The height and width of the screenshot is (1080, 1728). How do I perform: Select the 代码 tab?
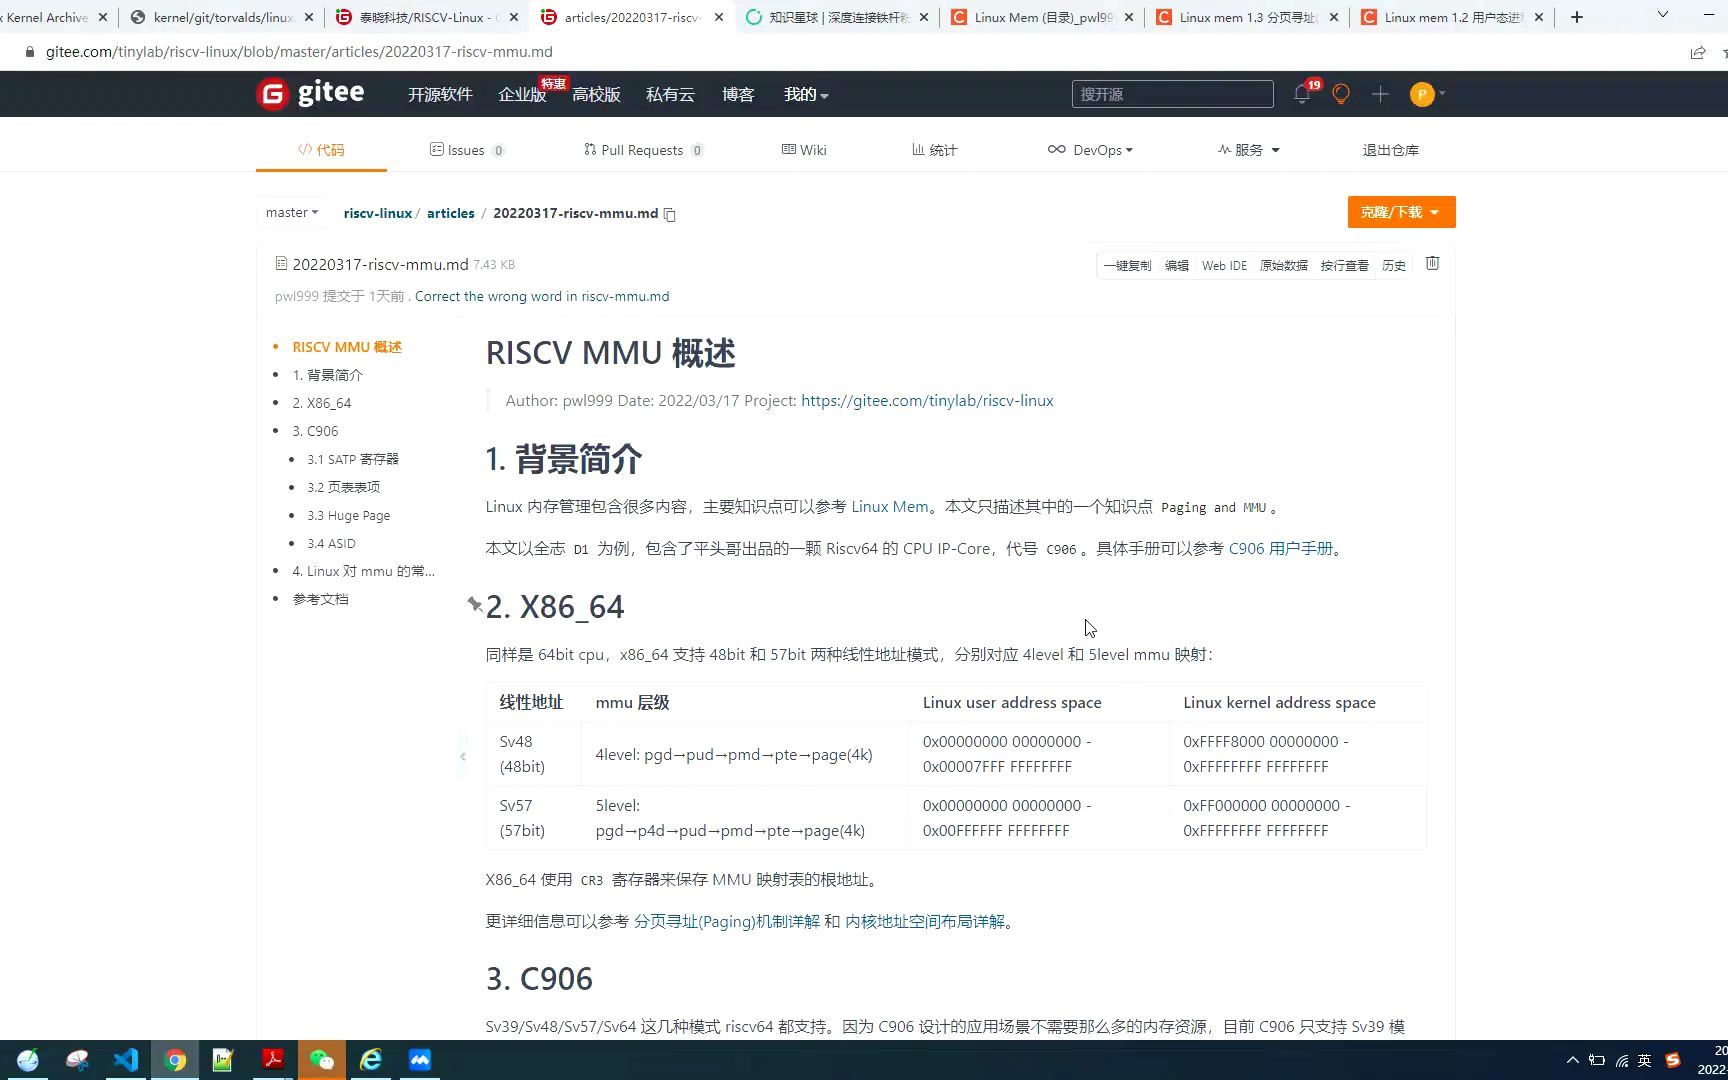pos(321,150)
